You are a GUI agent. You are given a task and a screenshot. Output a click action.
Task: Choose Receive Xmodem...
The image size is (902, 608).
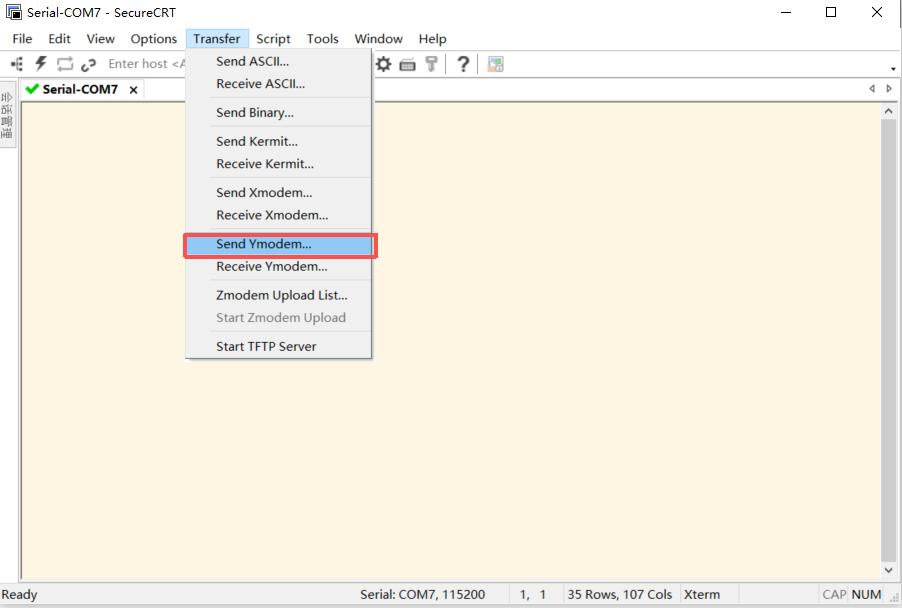coord(279,215)
